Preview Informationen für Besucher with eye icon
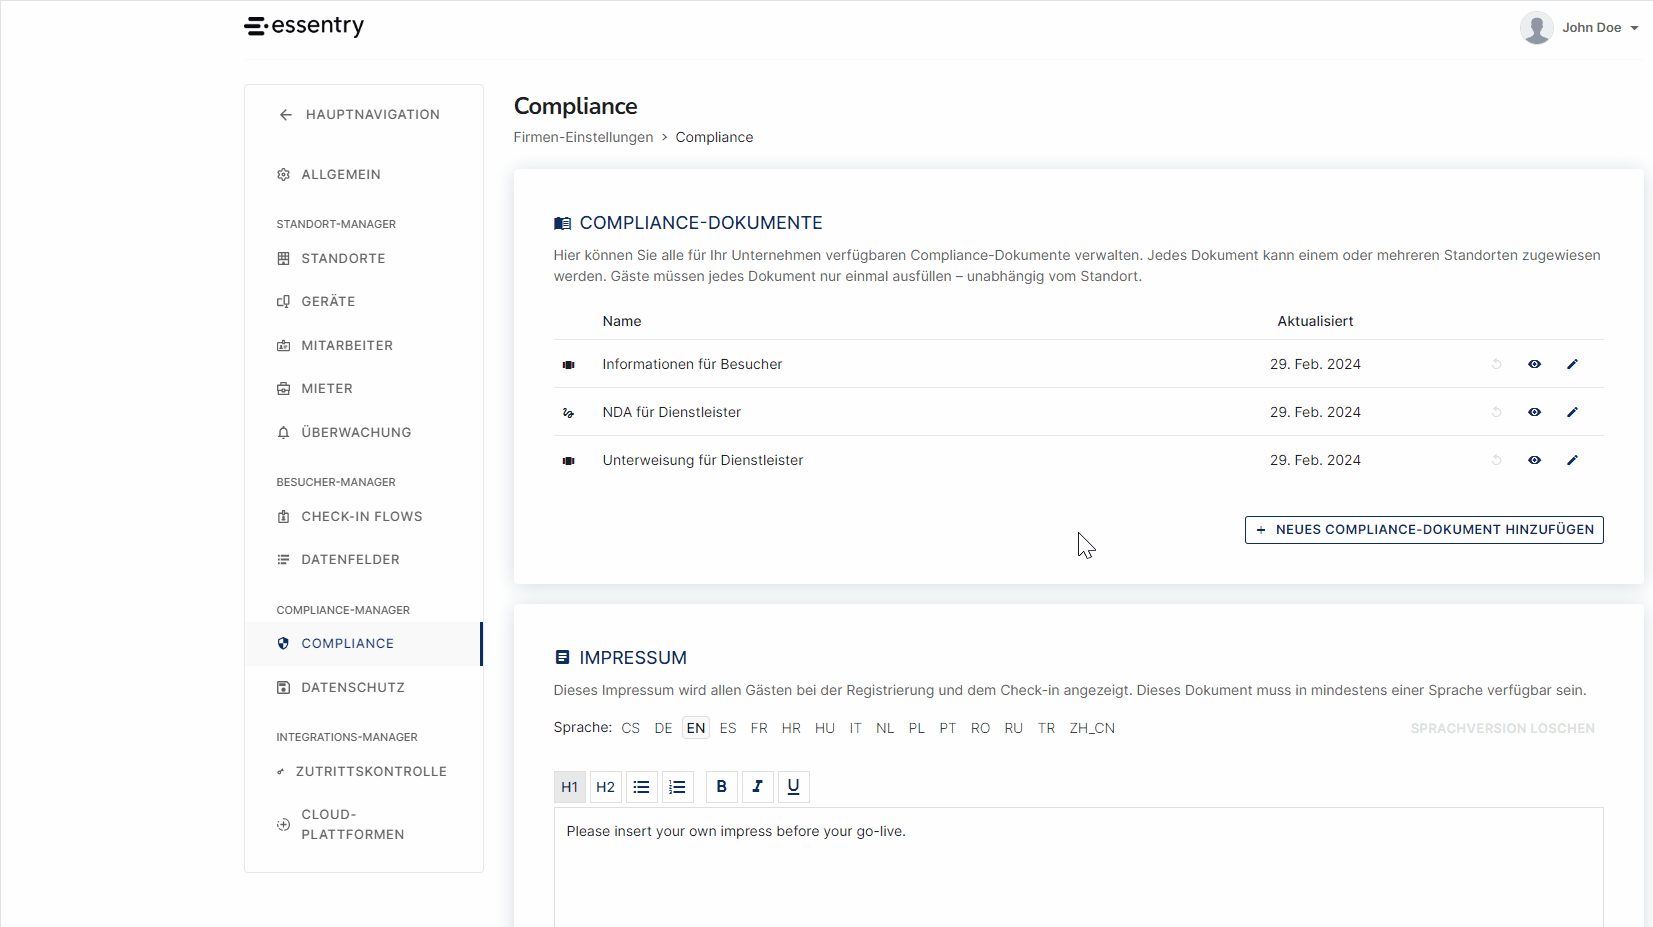The image size is (1653, 927). tap(1534, 365)
